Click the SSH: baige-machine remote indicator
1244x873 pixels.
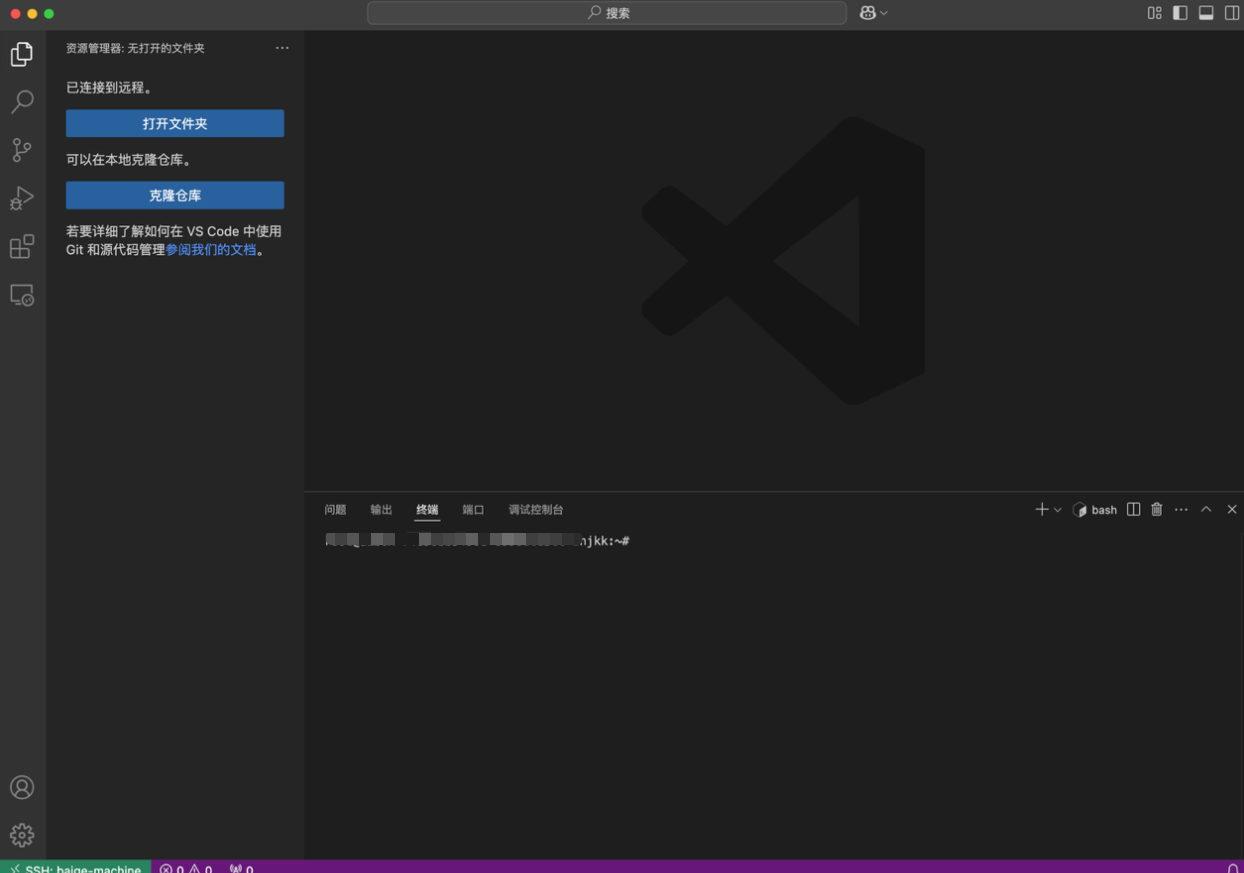(76, 867)
